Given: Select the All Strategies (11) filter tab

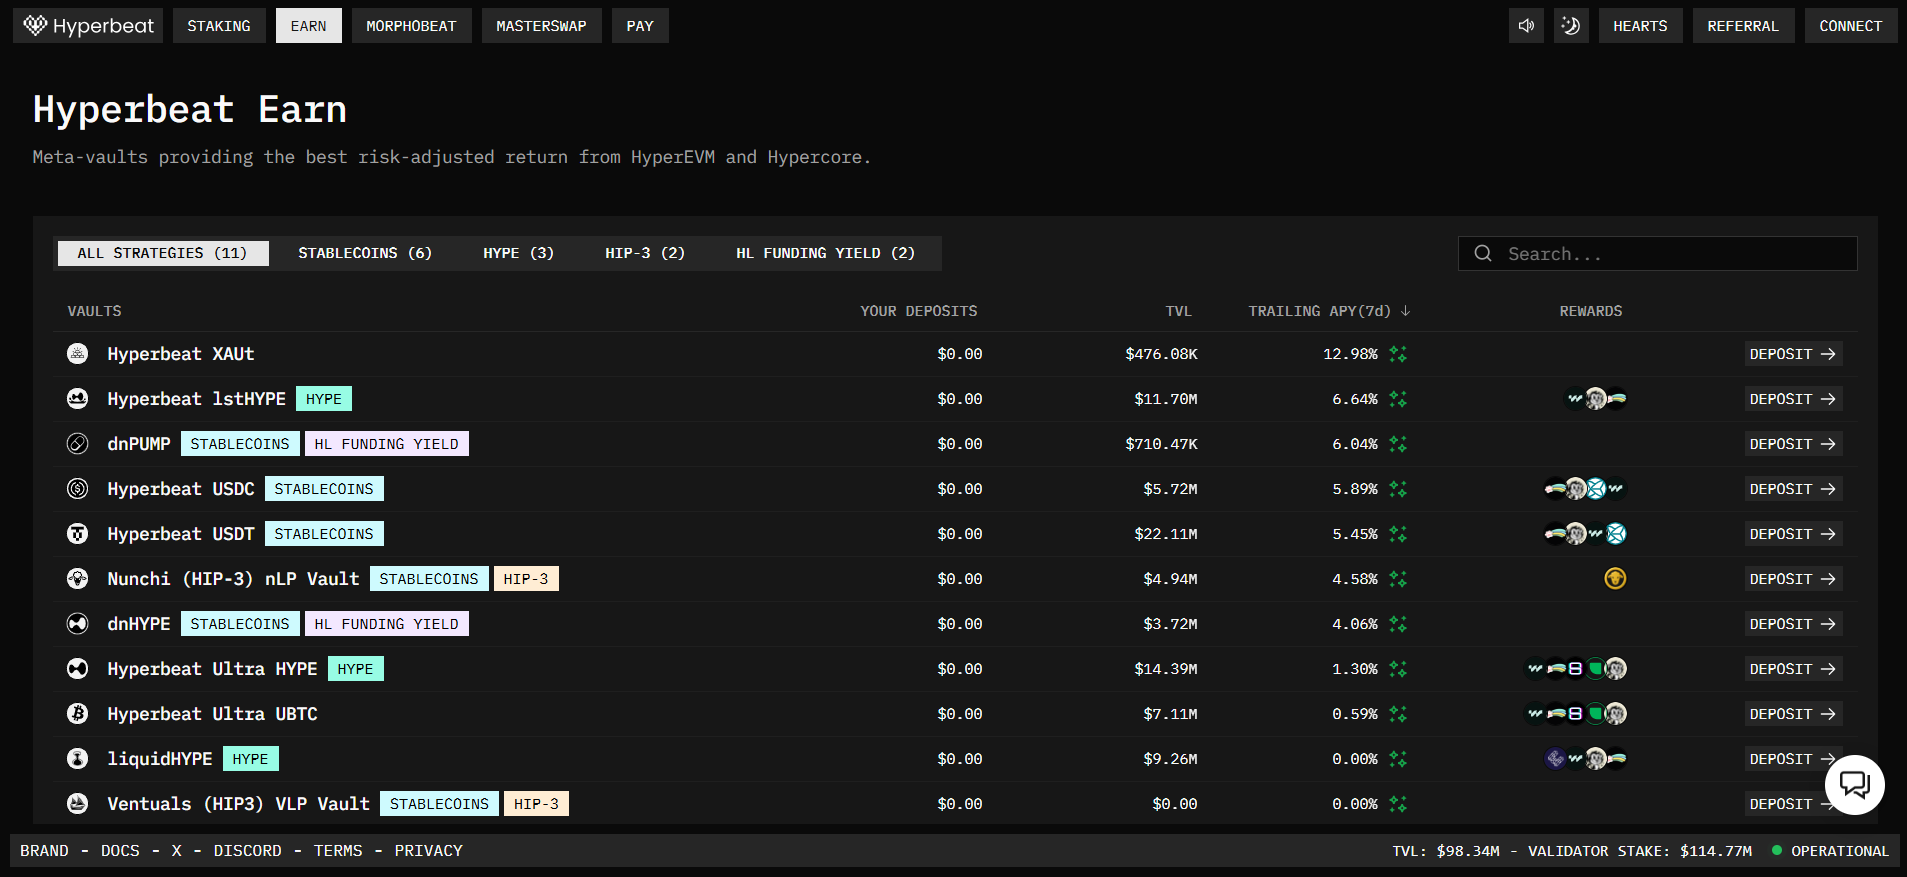Looking at the screenshot, I should [x=163, y=253].
